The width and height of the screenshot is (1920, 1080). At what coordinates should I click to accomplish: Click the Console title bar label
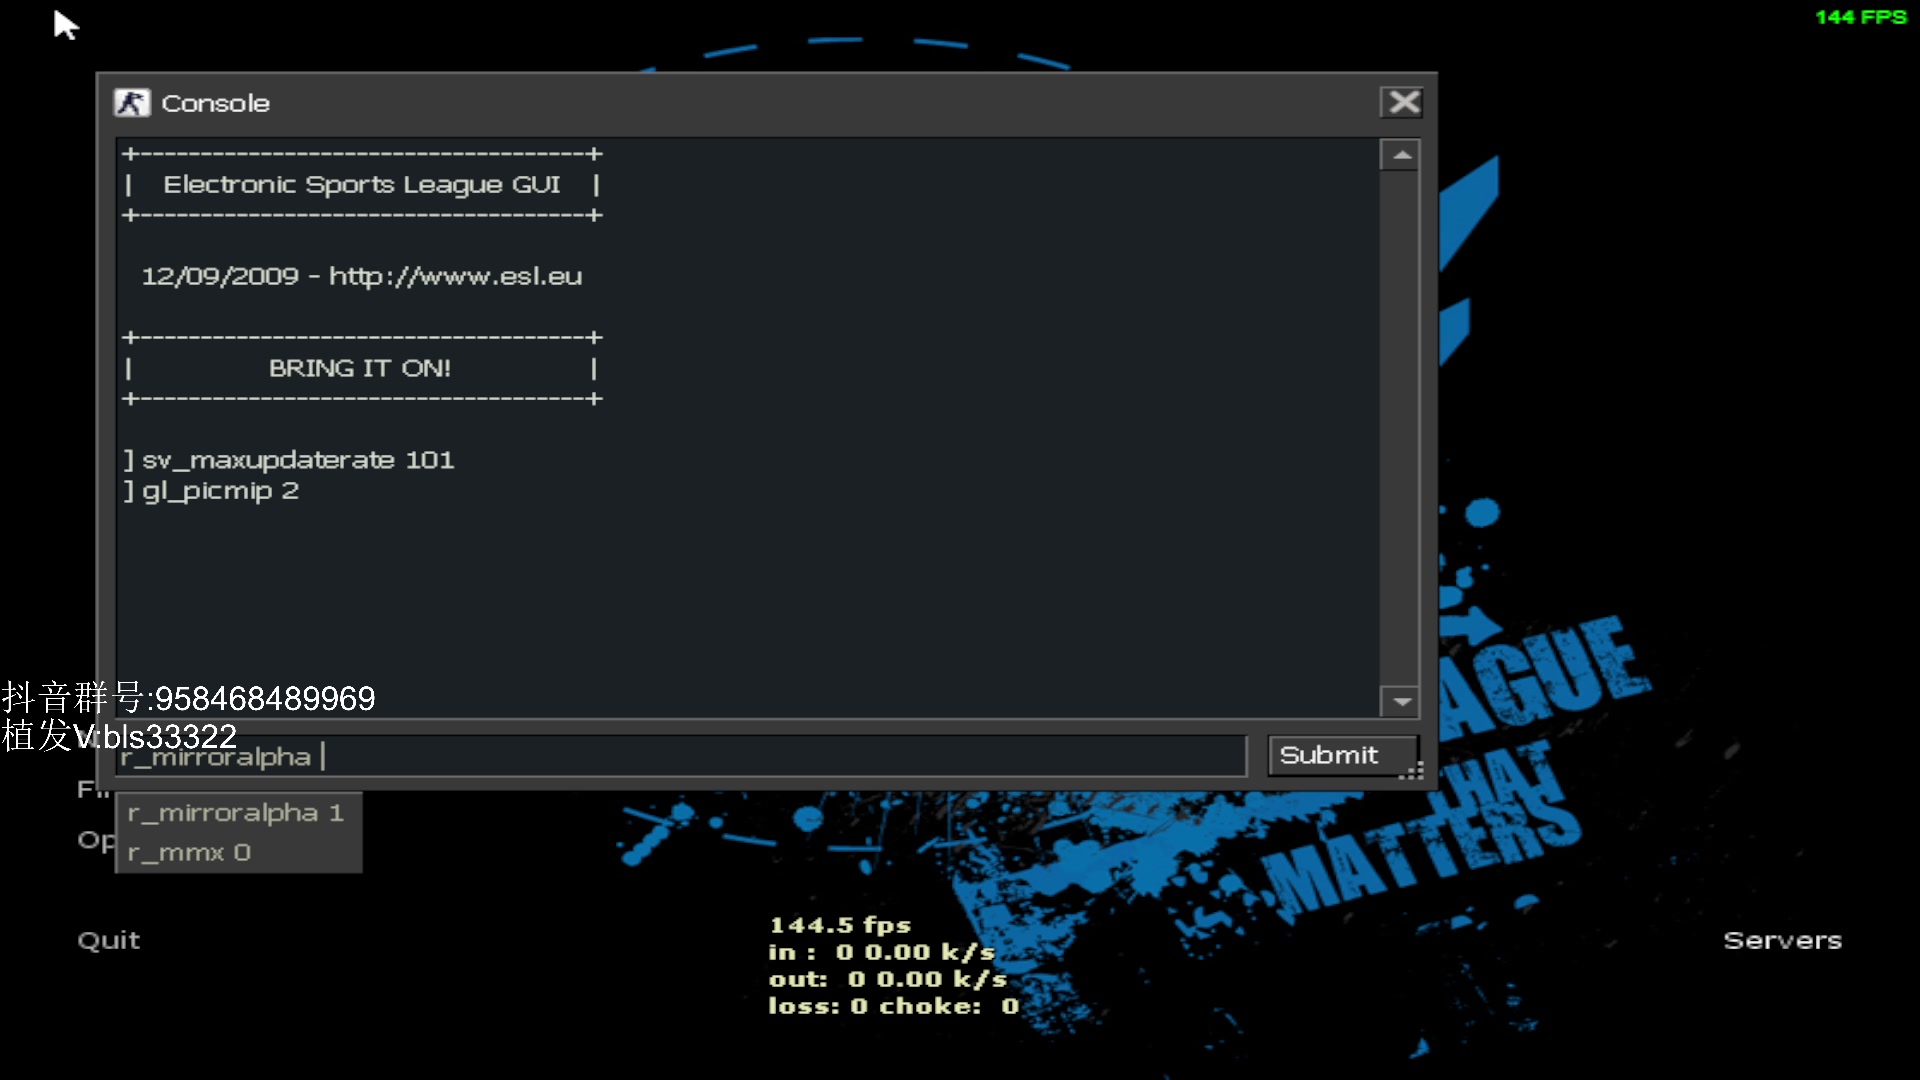click(x=216, y=104)
